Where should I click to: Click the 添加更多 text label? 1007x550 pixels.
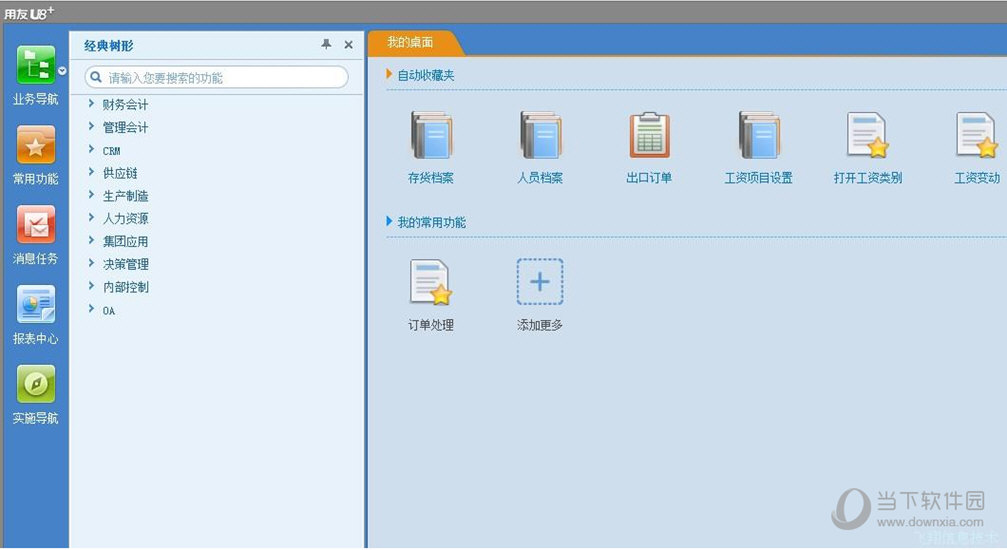pos(540,325)
